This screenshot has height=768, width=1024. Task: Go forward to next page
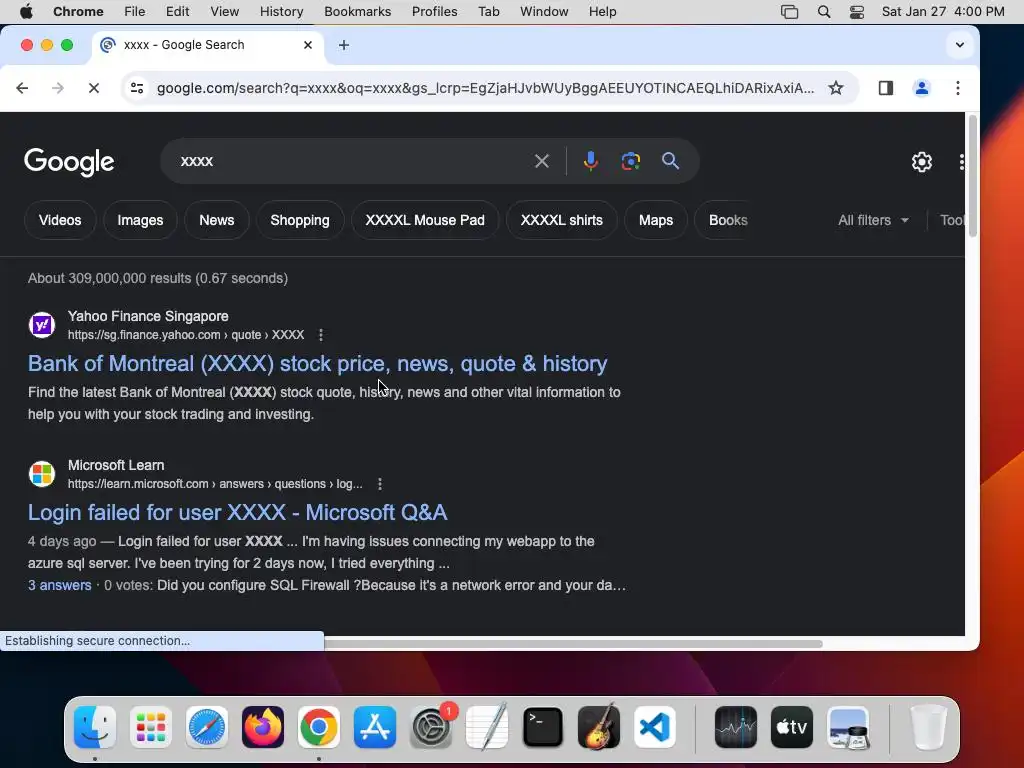57,88
